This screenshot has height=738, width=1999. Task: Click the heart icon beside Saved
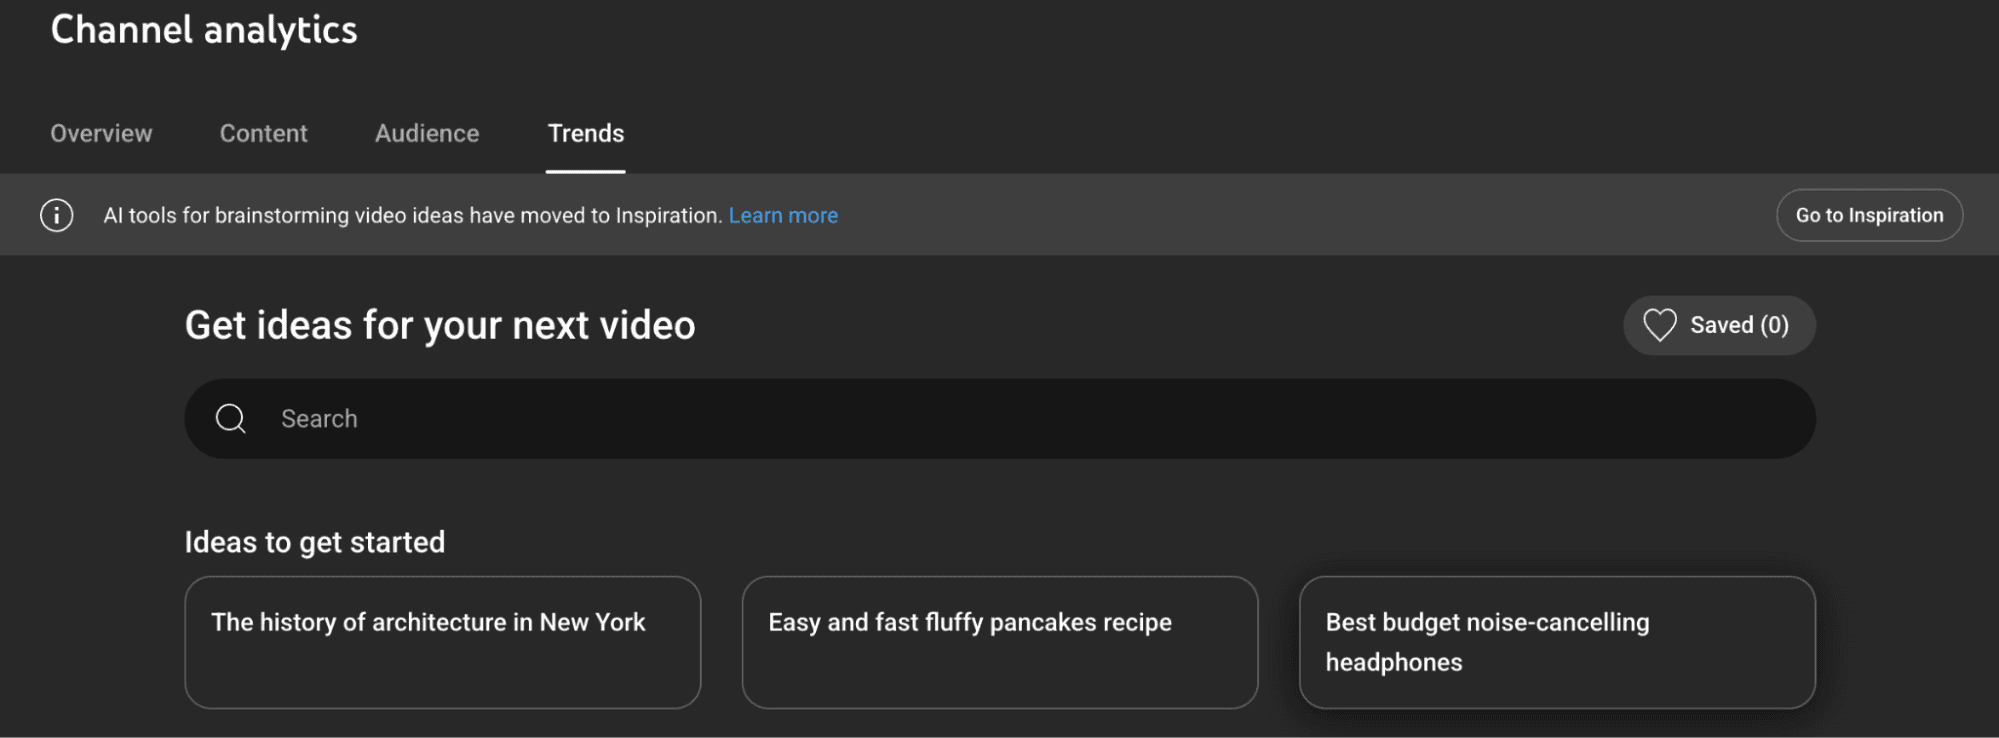tap(1659, 325)
